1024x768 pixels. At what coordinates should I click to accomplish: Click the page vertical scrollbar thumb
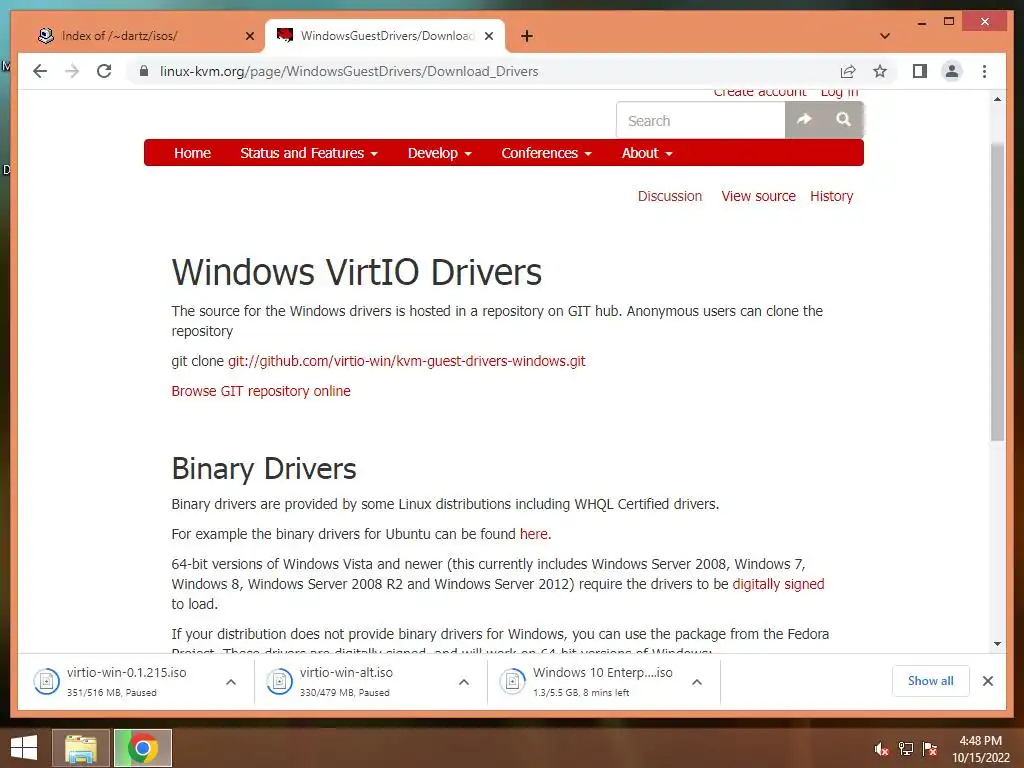click(x=997, y=292)
